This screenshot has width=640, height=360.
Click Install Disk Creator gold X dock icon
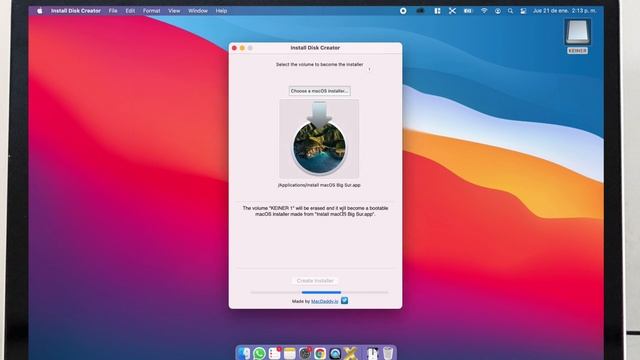(351, 353)
